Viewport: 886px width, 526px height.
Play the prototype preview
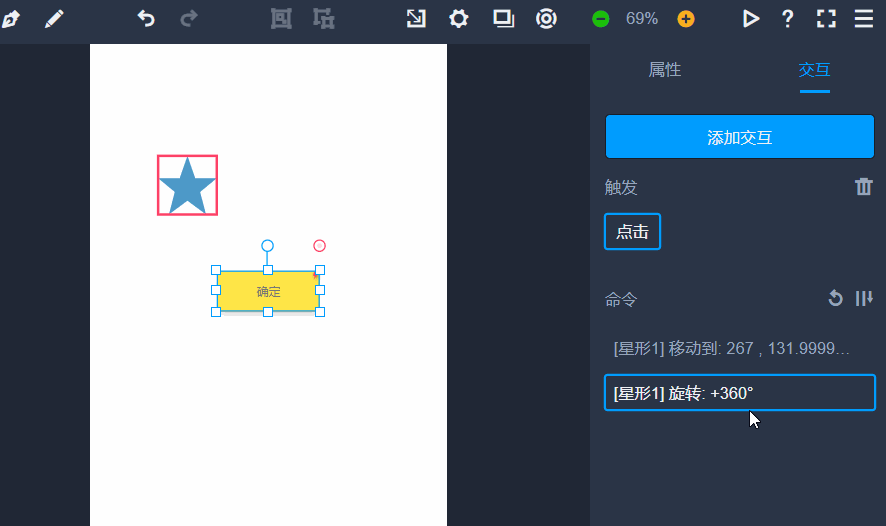tap(751, 19)
